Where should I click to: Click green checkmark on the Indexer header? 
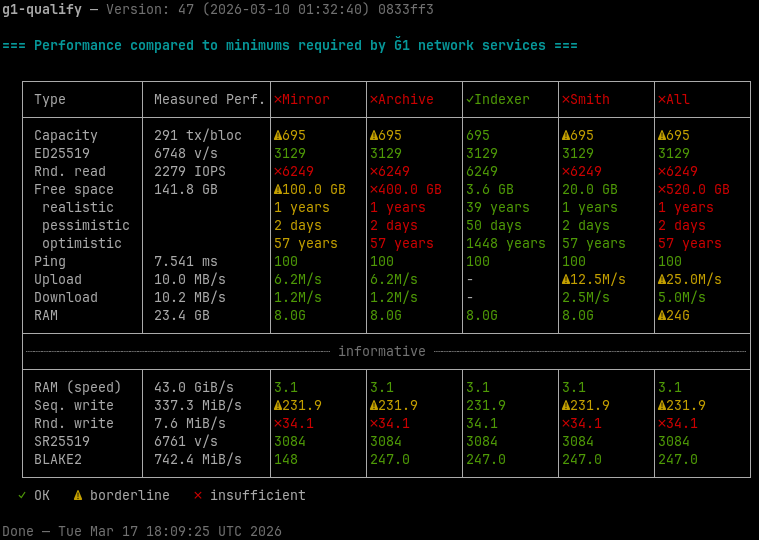pos(470,99)
